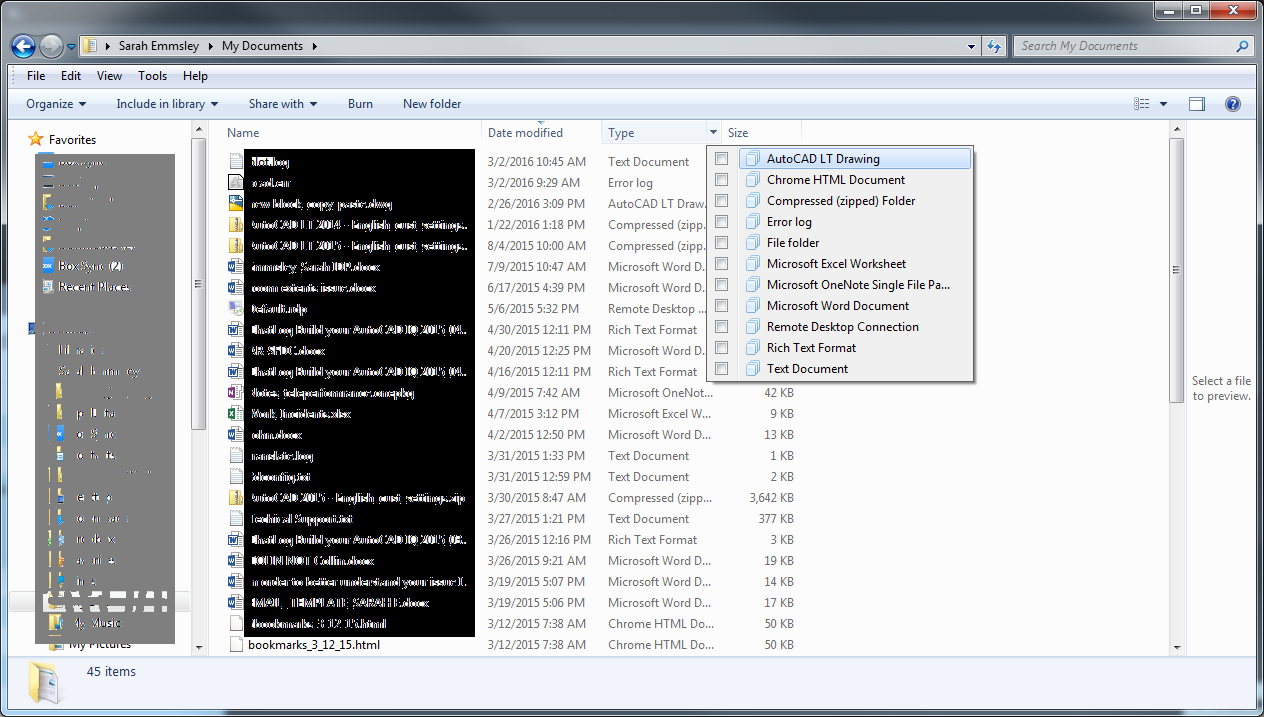Click the text file icon dated 3/27/2015 1:21 PM
1264x717 pixels.
[236, 519]
